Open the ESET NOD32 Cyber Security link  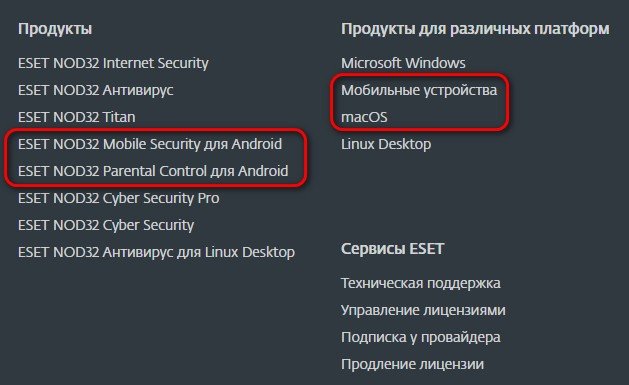pos(106,226)
